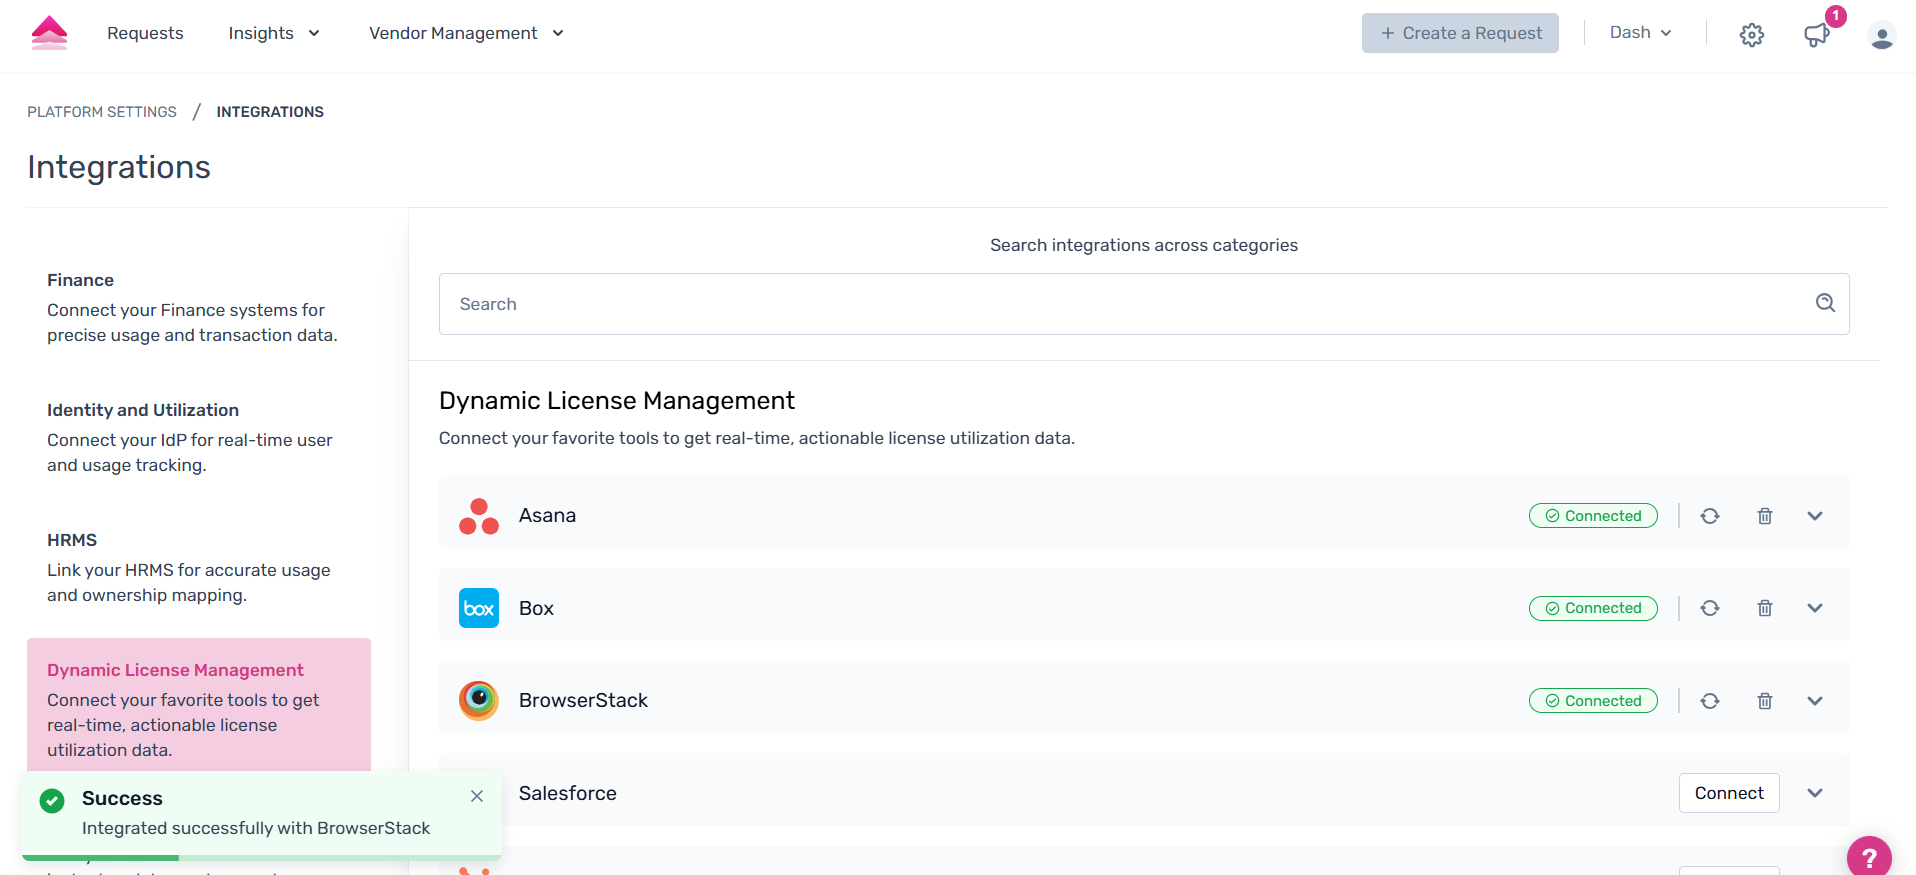This screenshot has height=875, width=1916.
Task: Click Box's Connected status badge
Action: point(1593,608)
